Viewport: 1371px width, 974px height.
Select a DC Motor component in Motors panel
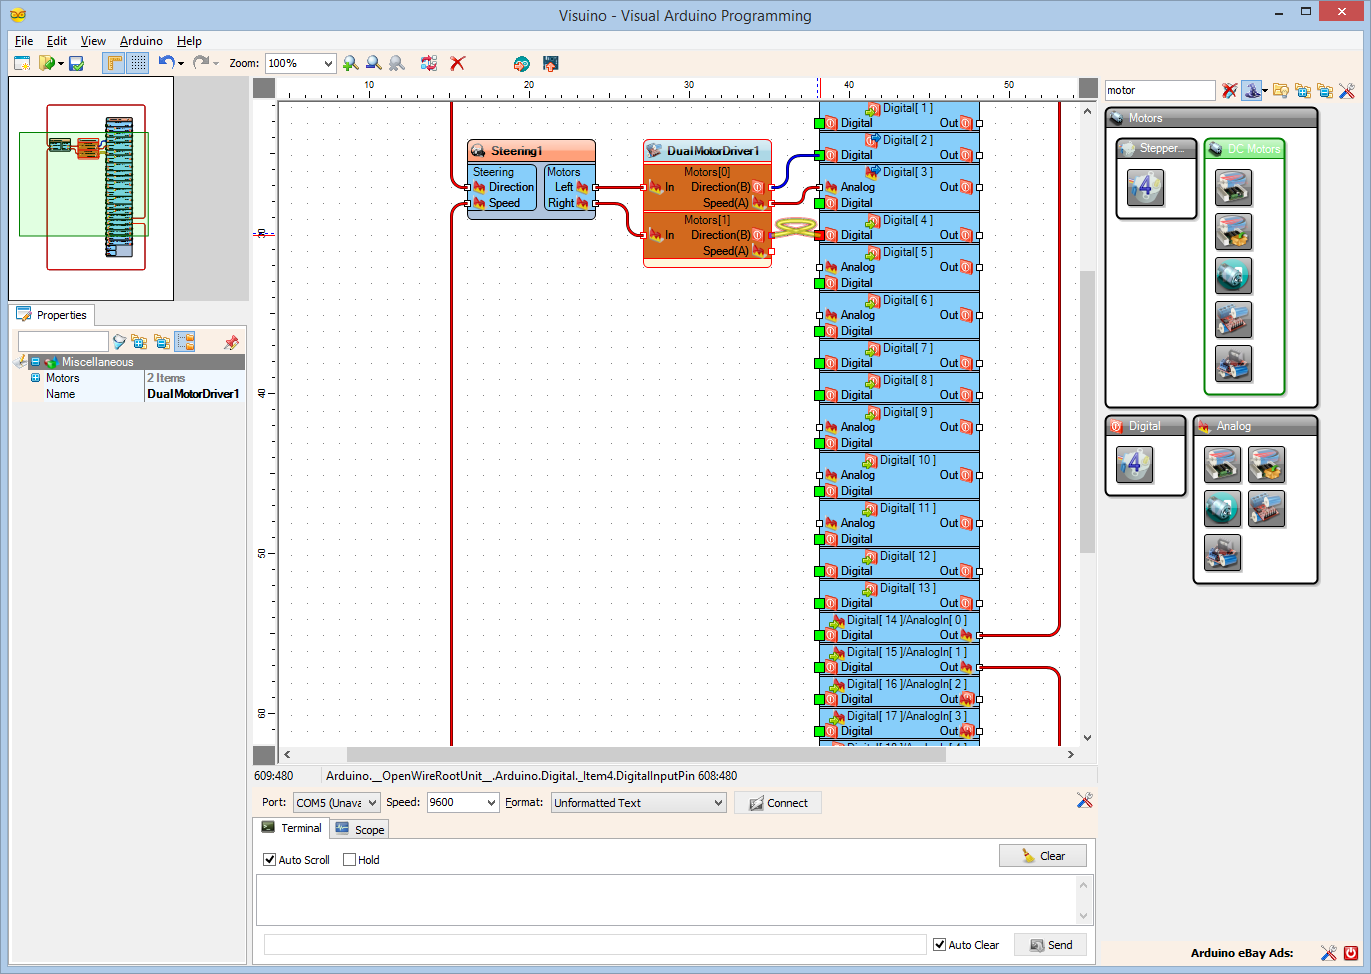pos(1233,275)
